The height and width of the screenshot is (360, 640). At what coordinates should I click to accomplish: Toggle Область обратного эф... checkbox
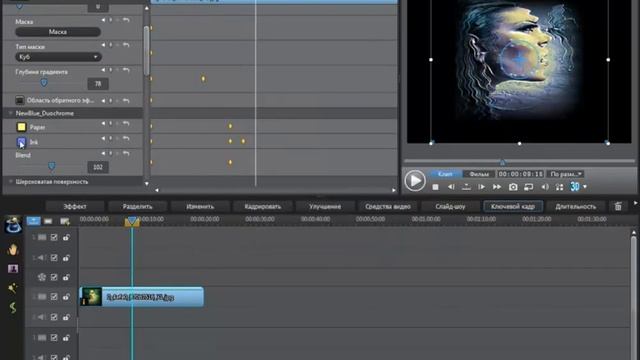tap(20, 100)
